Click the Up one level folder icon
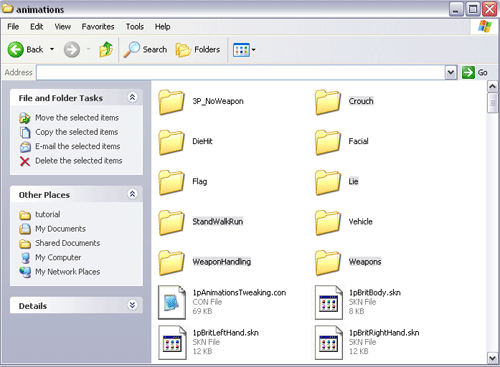The width and height of the screenshot is (500, 367). point(106,50)
